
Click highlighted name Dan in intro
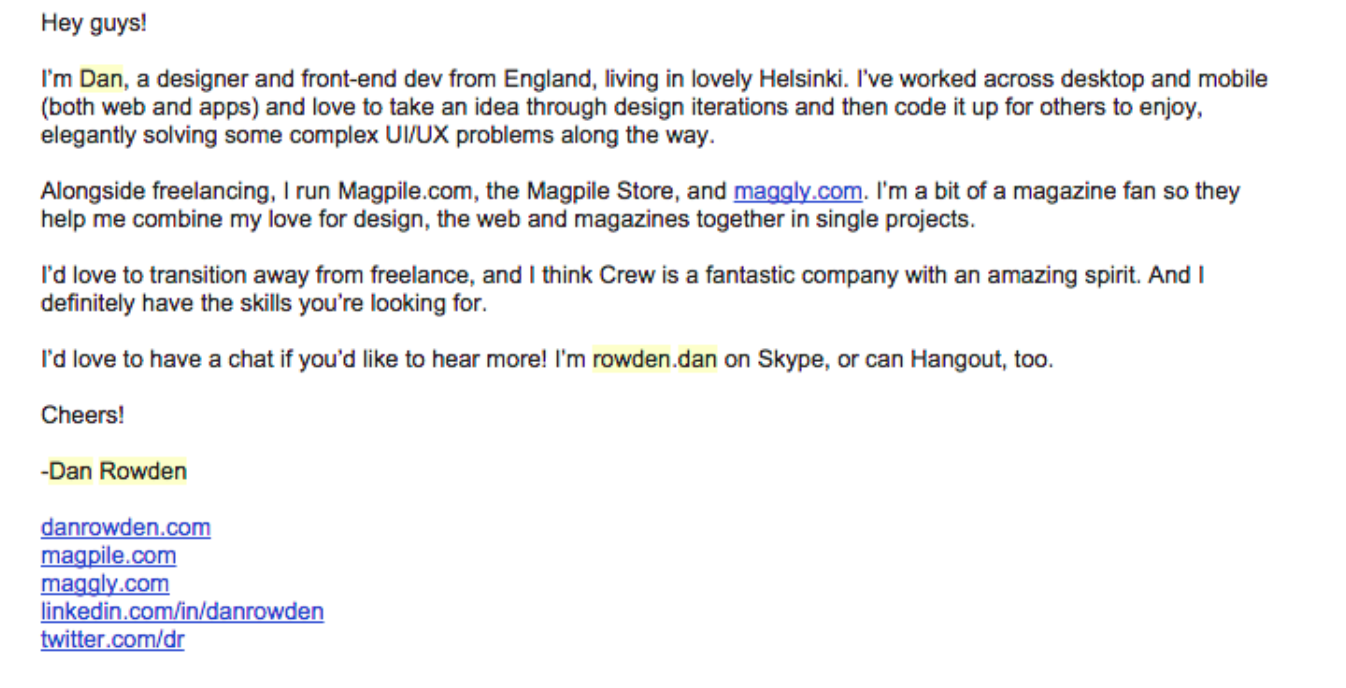tap(101, 79)
